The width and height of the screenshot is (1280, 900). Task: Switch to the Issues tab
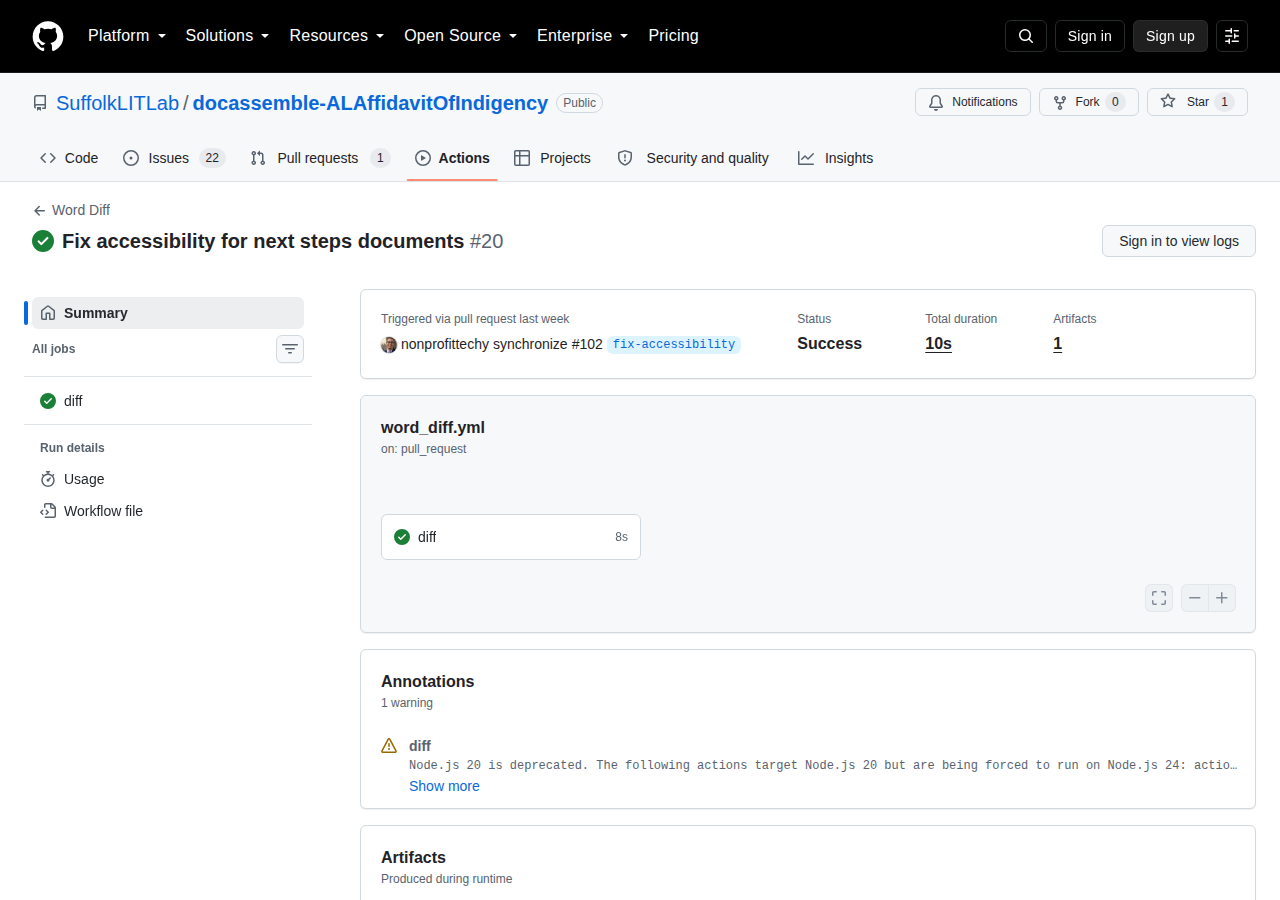174,158
